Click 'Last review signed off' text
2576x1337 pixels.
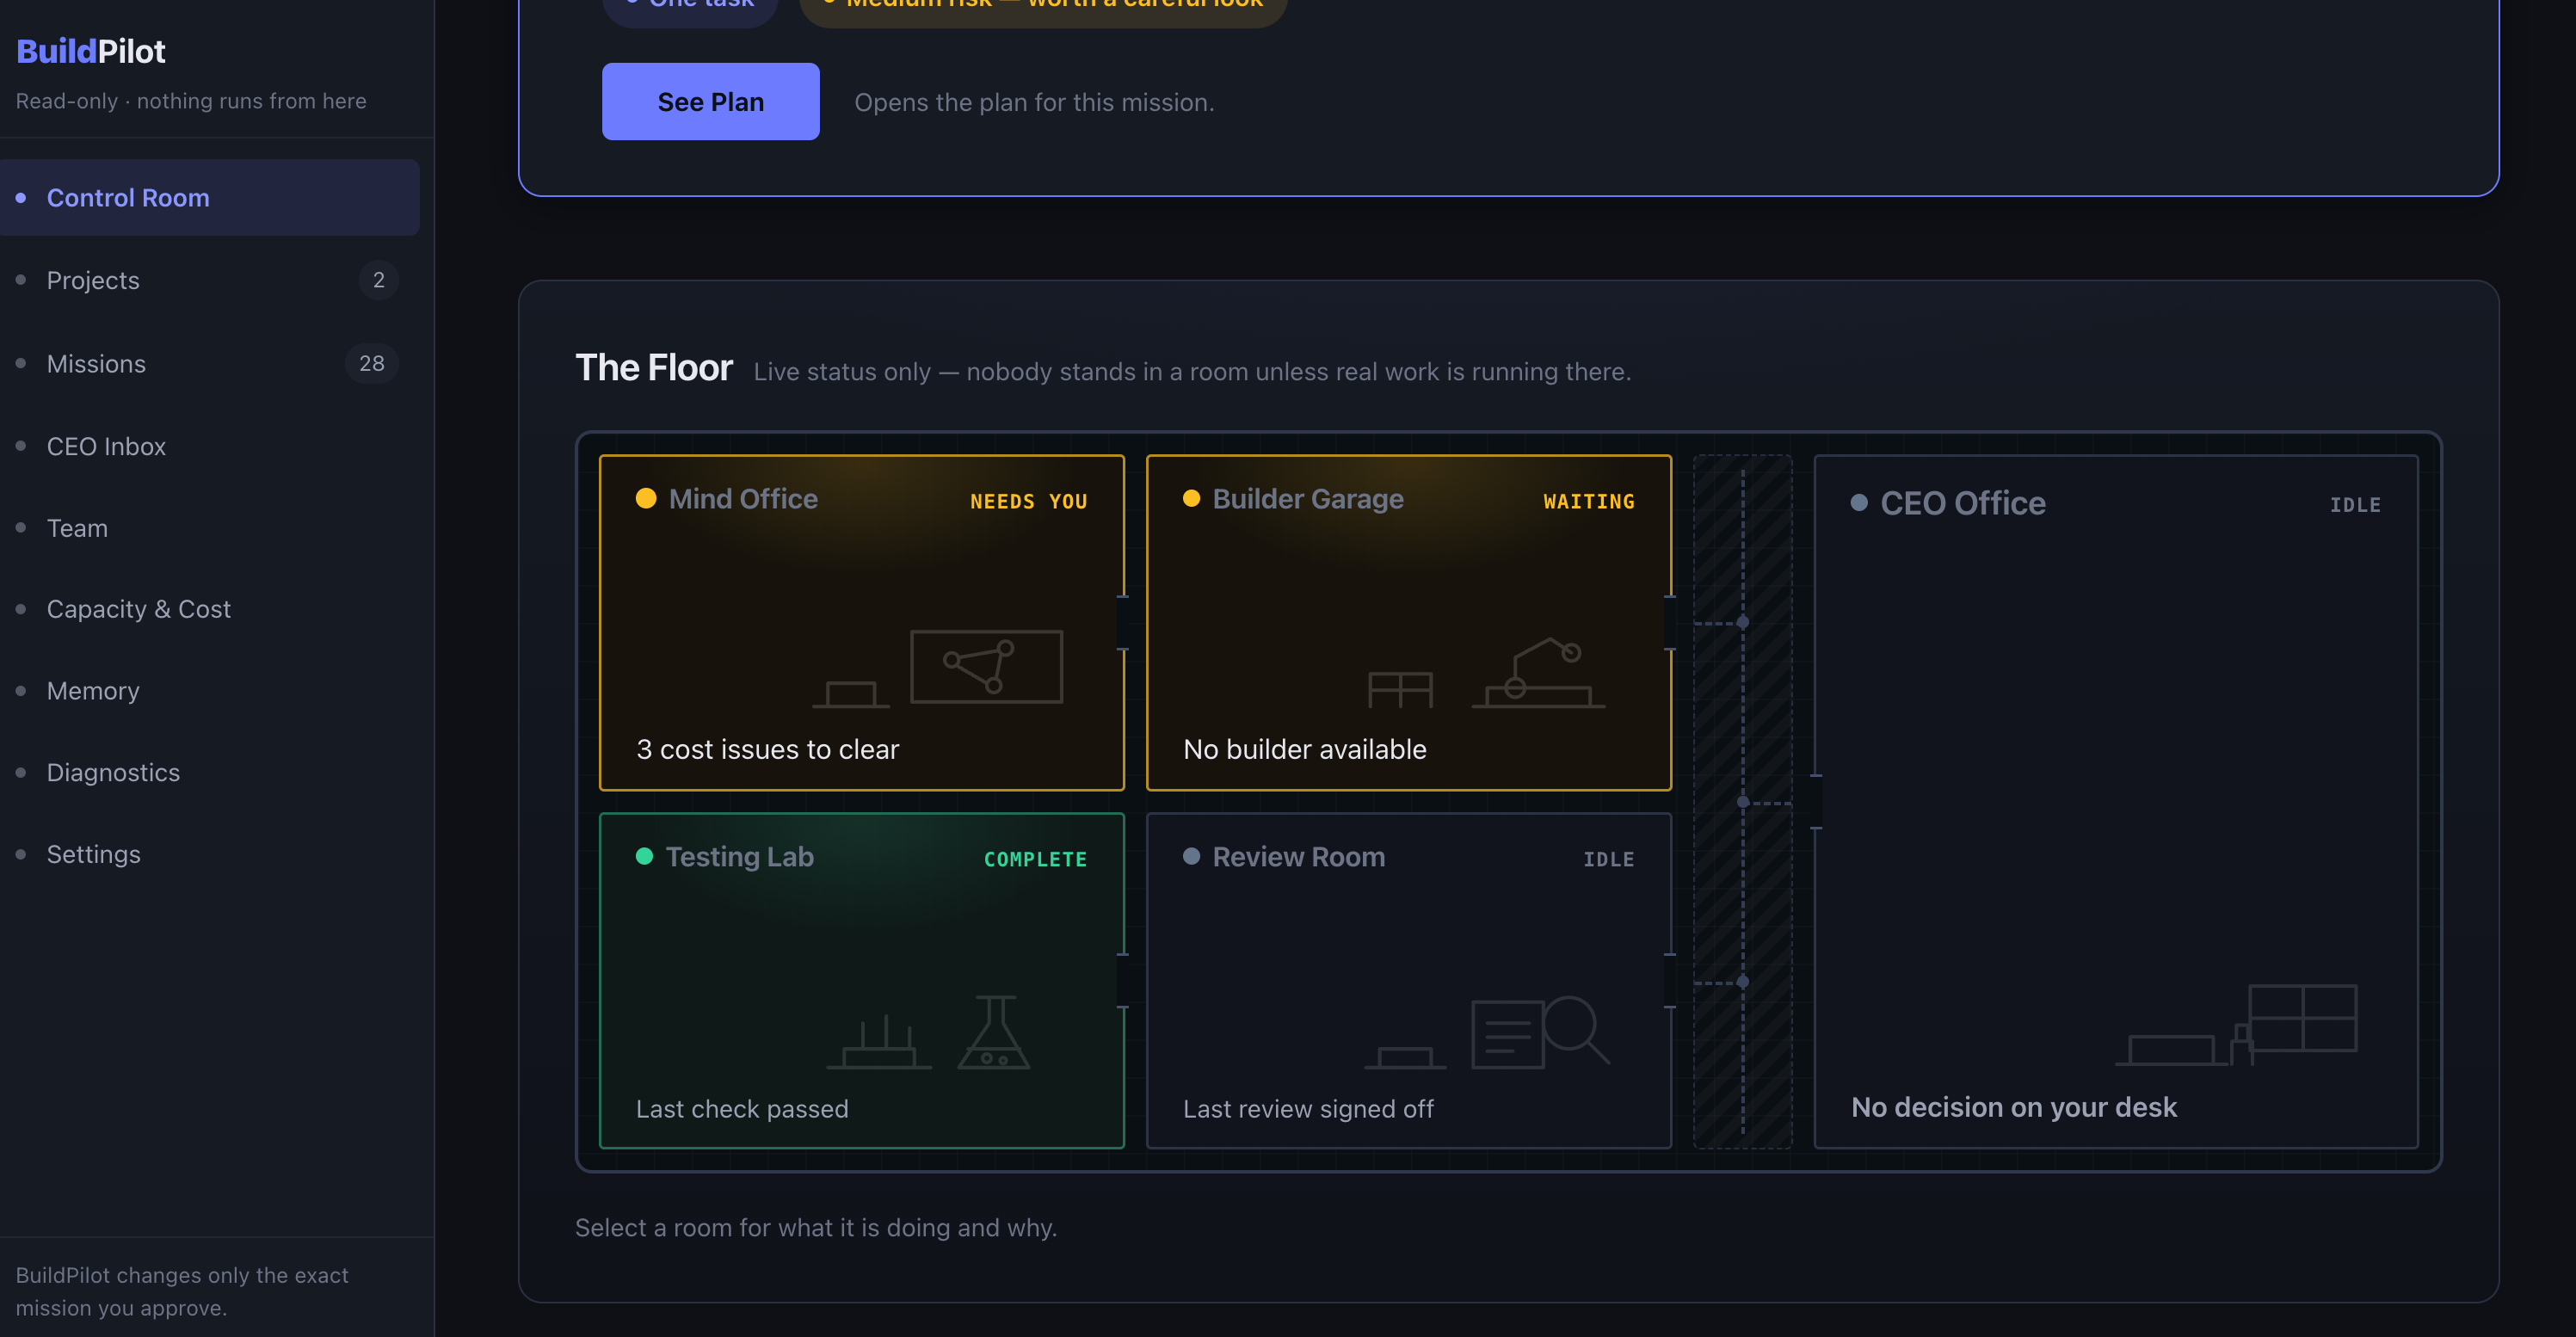click(x=1308, y=1109)
